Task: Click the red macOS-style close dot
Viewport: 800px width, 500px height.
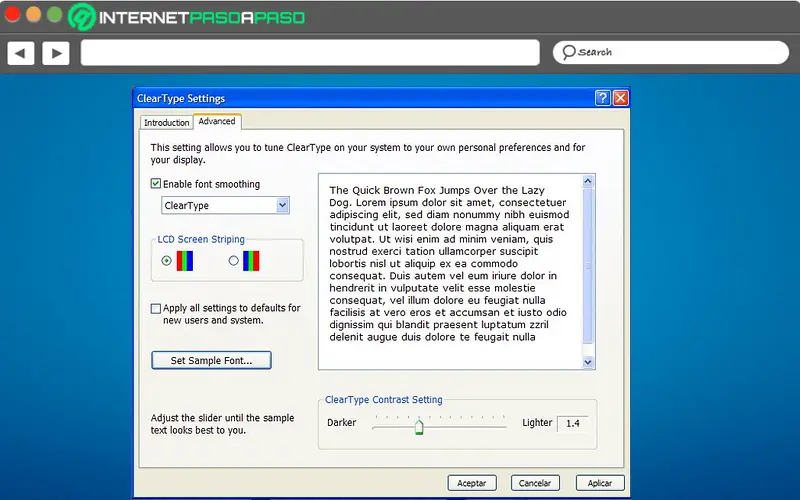Action: click(12, 14)
